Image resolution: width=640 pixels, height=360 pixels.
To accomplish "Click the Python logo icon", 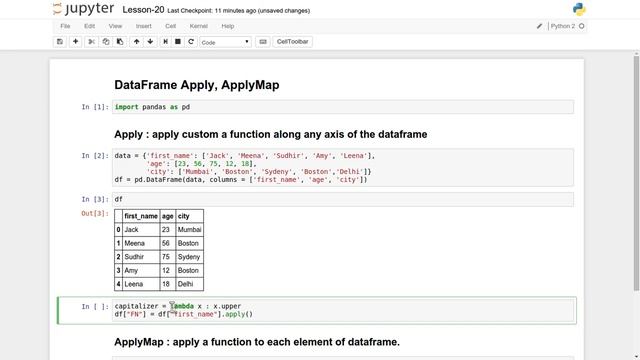I will (x=579, y=9).
